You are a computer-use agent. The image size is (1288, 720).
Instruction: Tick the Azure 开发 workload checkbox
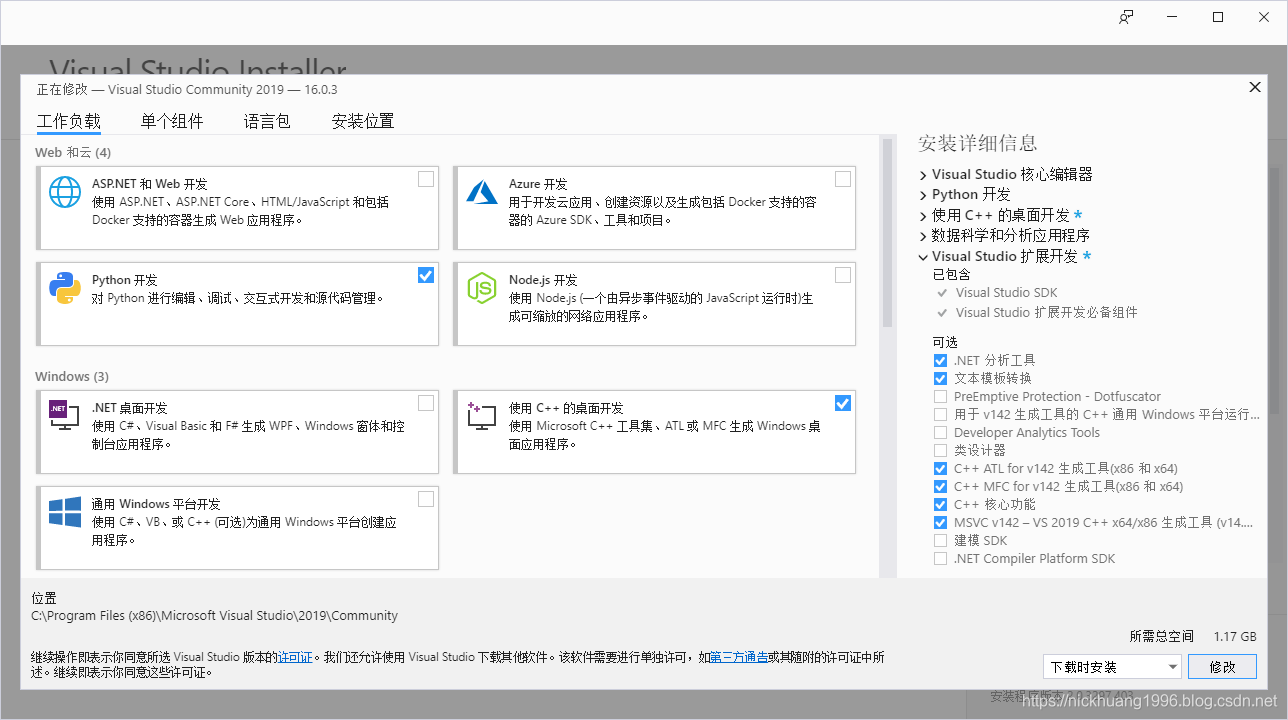click(843, 179)
